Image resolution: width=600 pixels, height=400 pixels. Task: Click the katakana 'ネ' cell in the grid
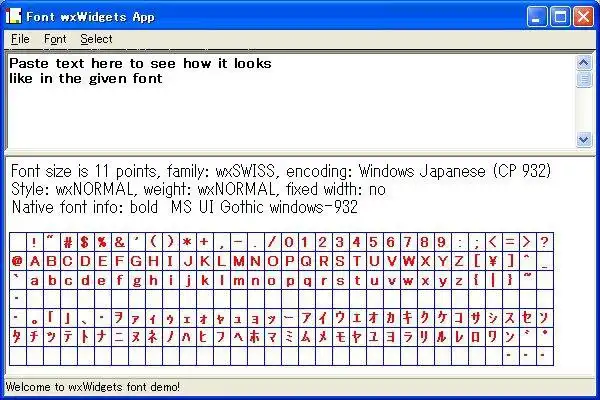[x=154, y=337]
